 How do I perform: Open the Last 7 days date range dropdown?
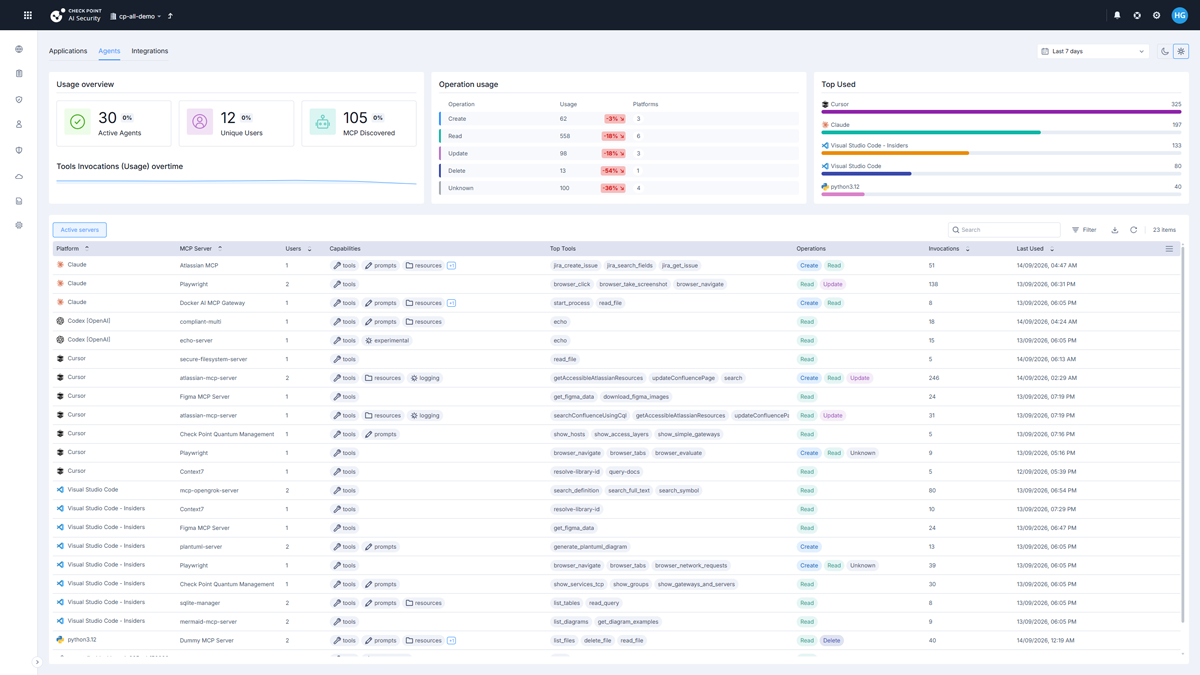click(x=1092, y=51)
